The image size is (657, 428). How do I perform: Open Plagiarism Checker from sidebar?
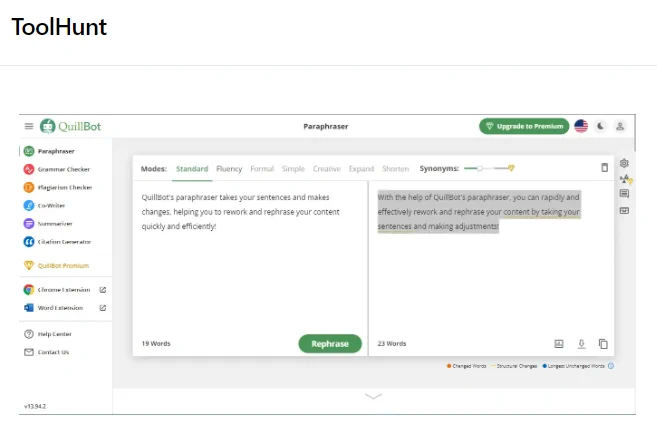[x=58, y=187]
